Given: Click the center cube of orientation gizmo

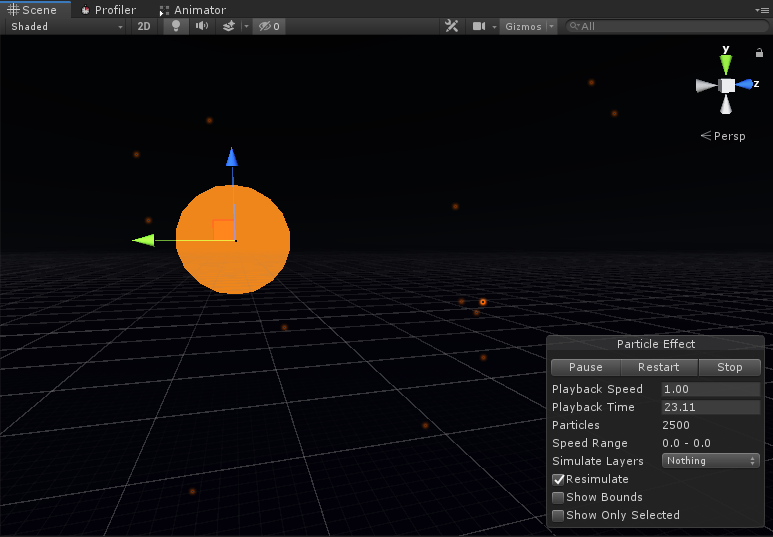Looking at the screenshot, I should [727, 86].
